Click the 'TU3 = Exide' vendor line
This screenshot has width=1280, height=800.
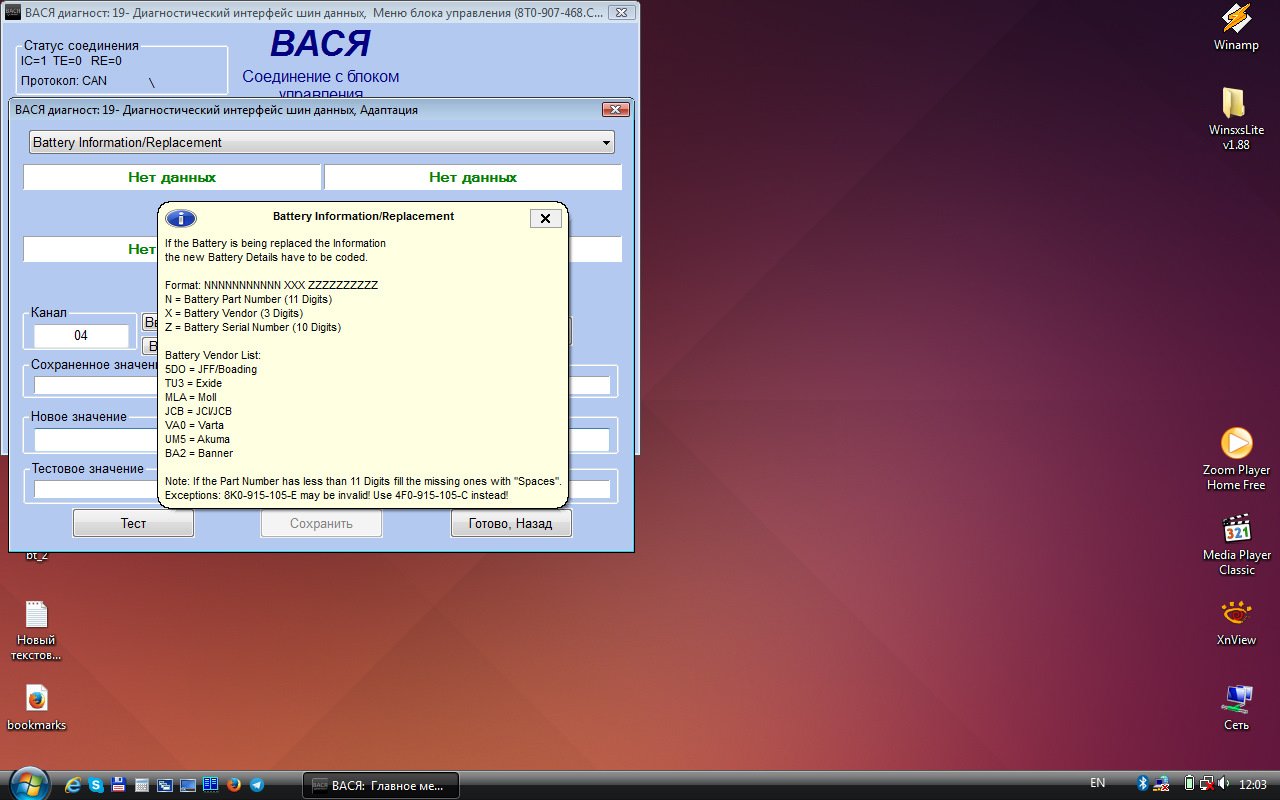point(194,383)
